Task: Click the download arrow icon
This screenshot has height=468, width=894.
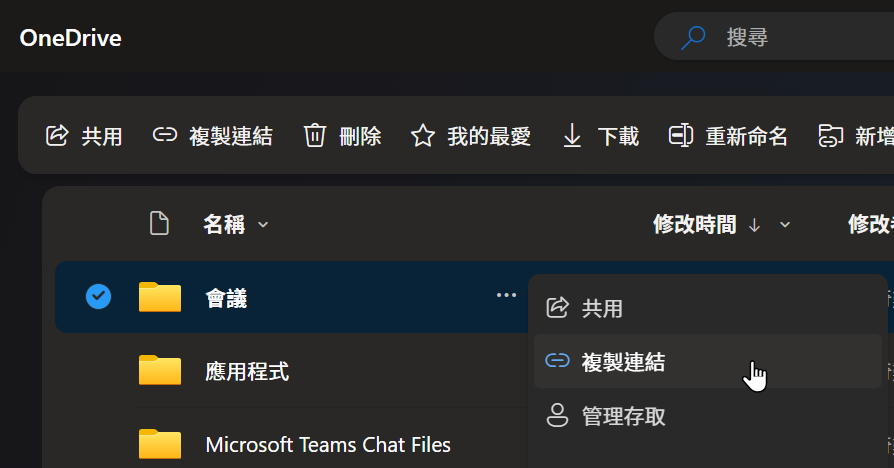Action: 572,136
